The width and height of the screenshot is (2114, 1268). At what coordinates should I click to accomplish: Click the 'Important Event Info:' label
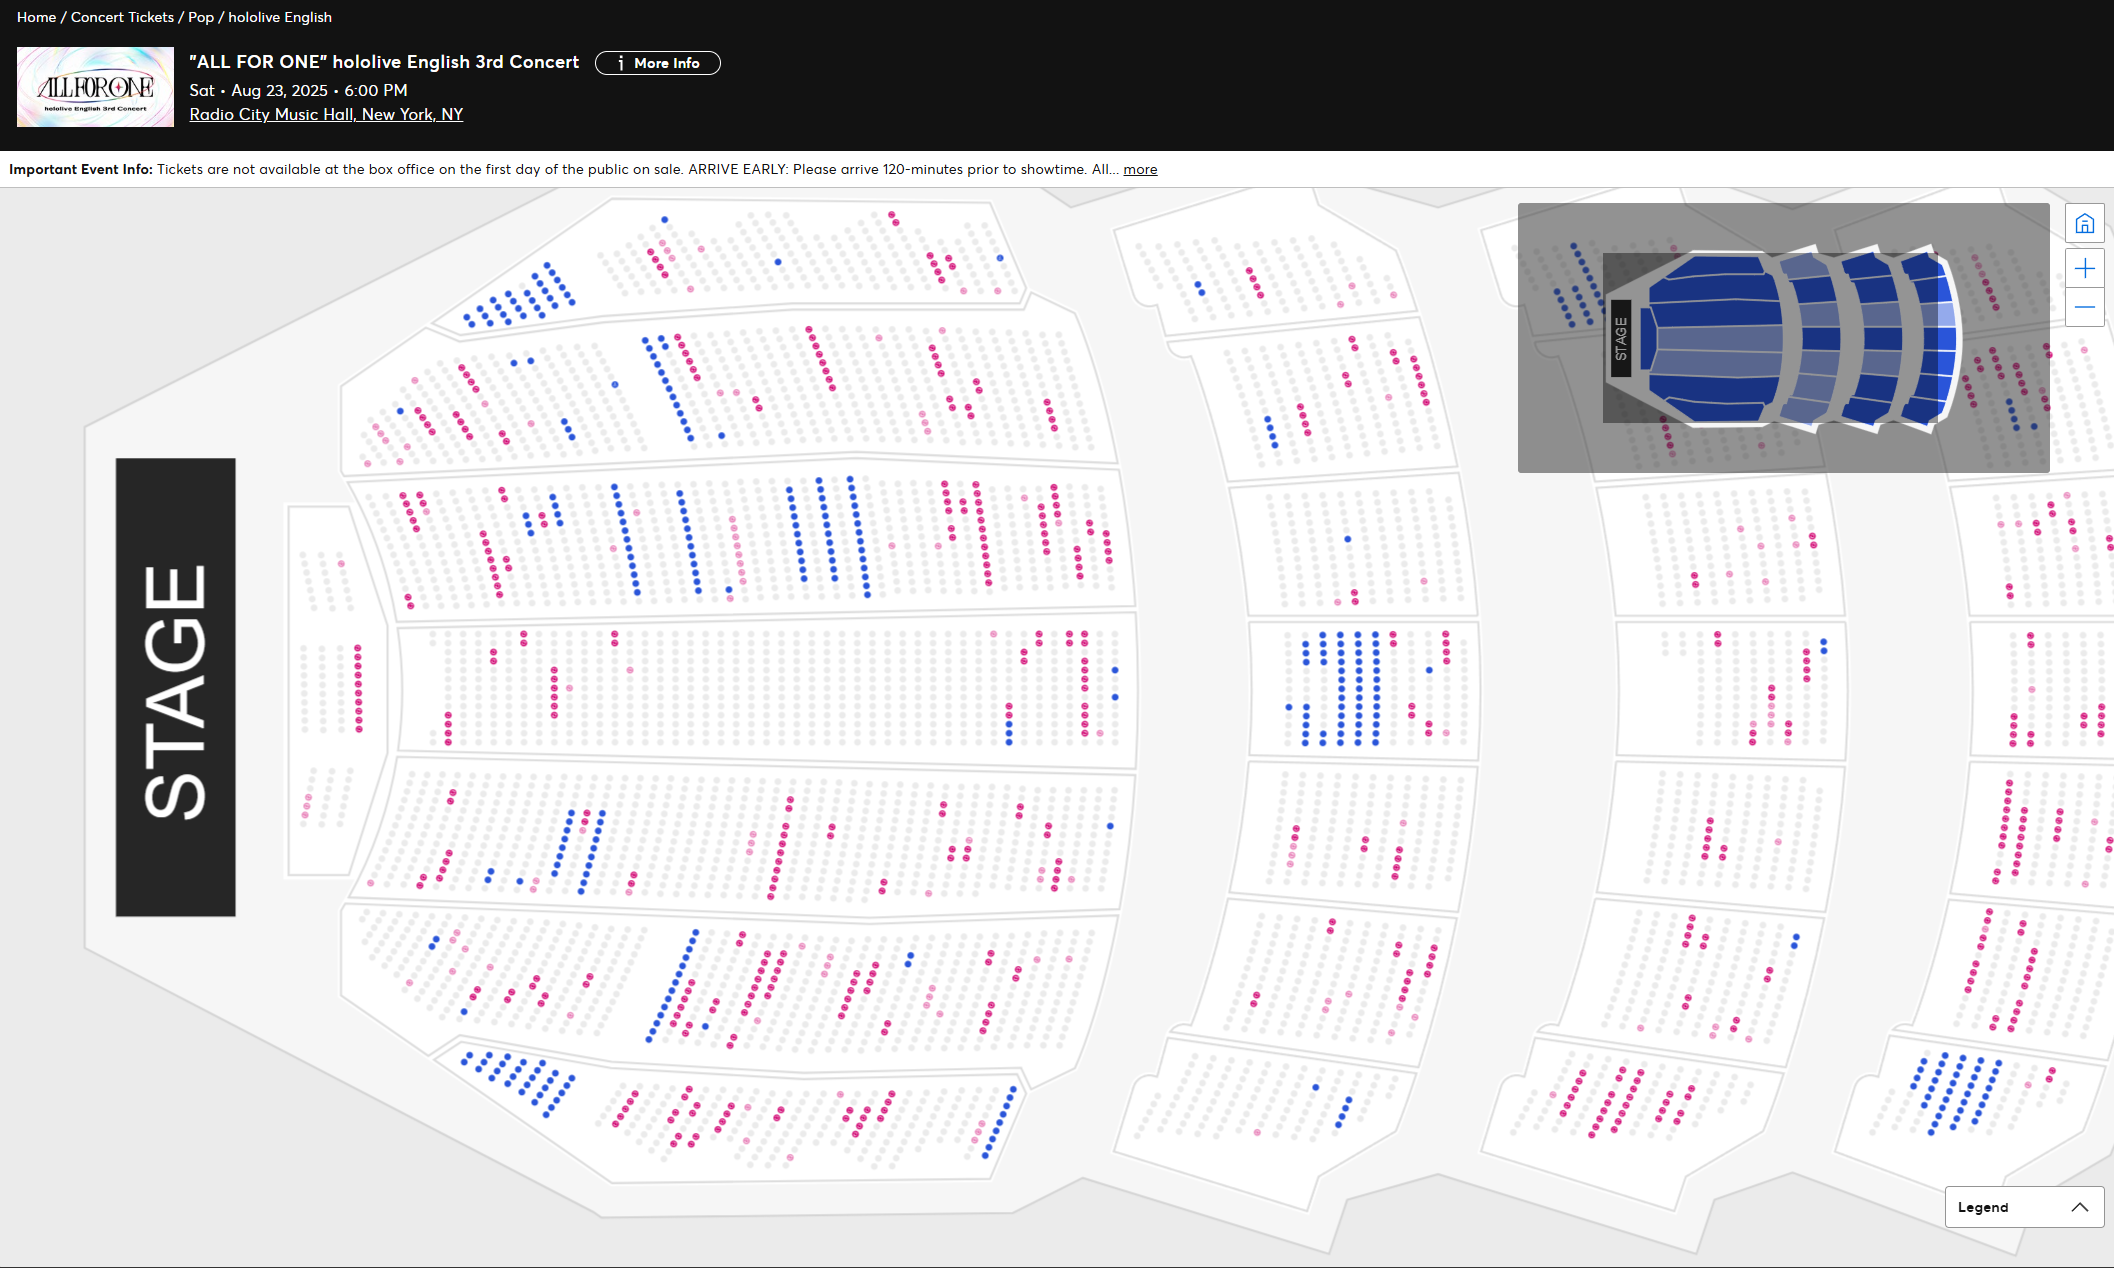[81, 169]
